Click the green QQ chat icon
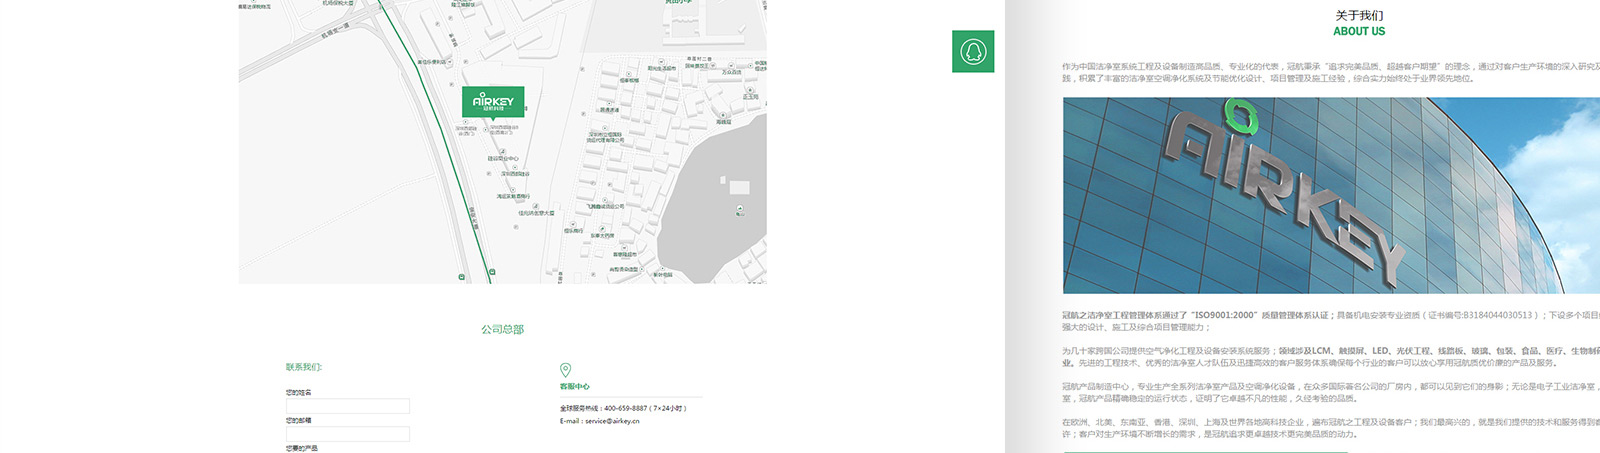1600x453 pixels. coord(973,51)
